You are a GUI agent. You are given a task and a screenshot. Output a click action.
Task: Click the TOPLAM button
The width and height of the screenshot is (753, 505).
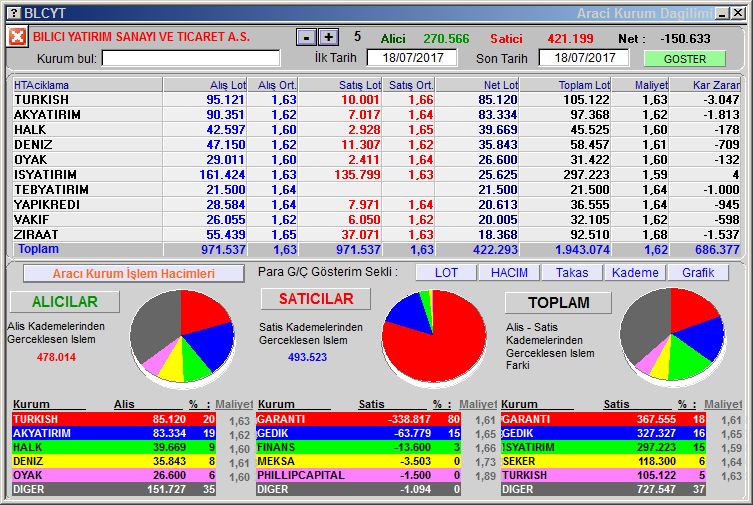coord(559,302)
